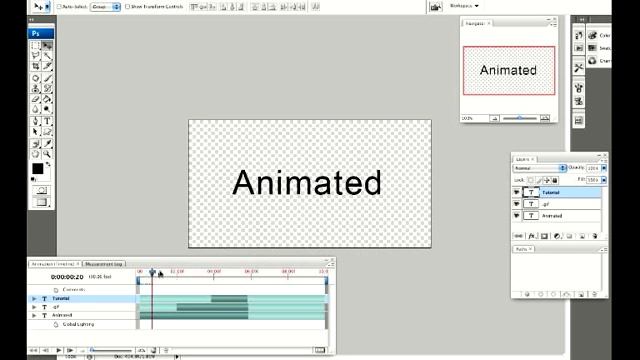Select the Rectangular Marquee tool
The height and width of the screenshot is (360, 640).
[36, 45]
